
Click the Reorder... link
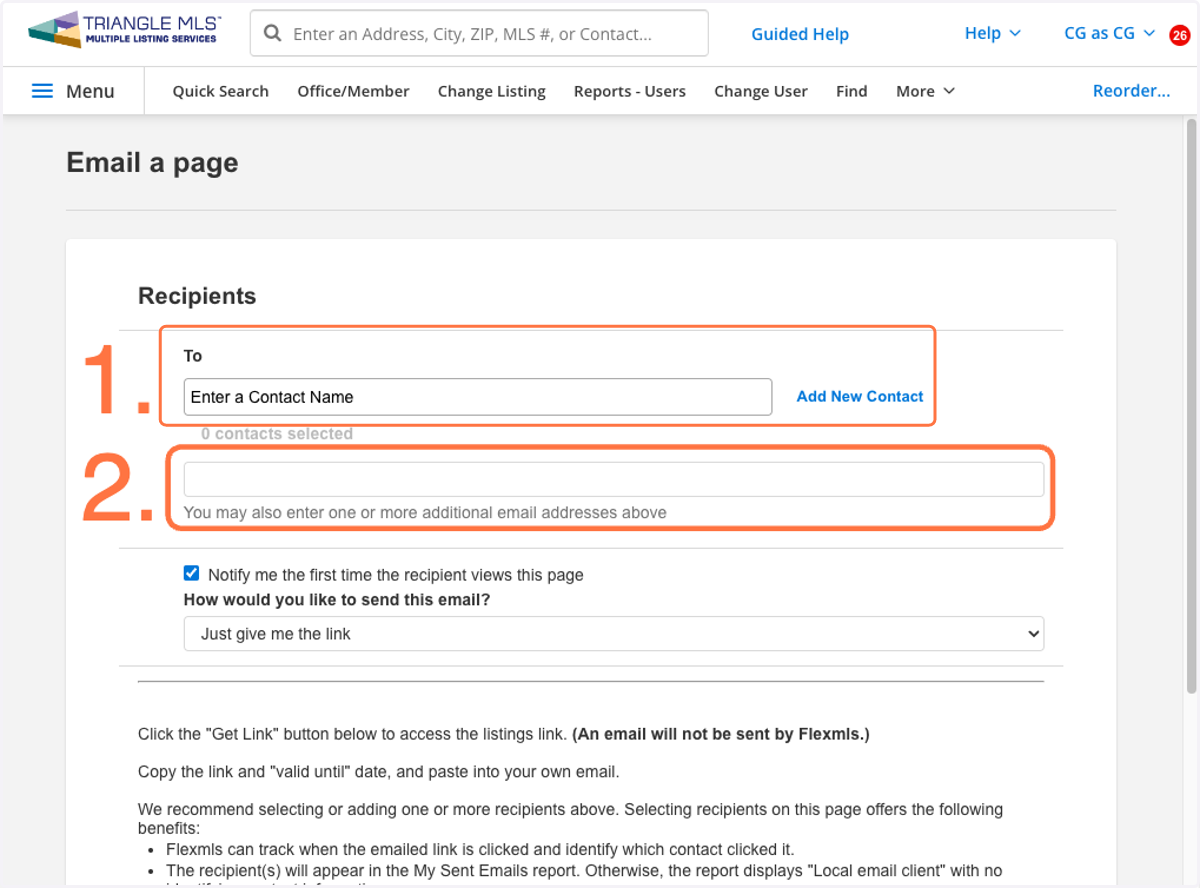(1131, 91)
